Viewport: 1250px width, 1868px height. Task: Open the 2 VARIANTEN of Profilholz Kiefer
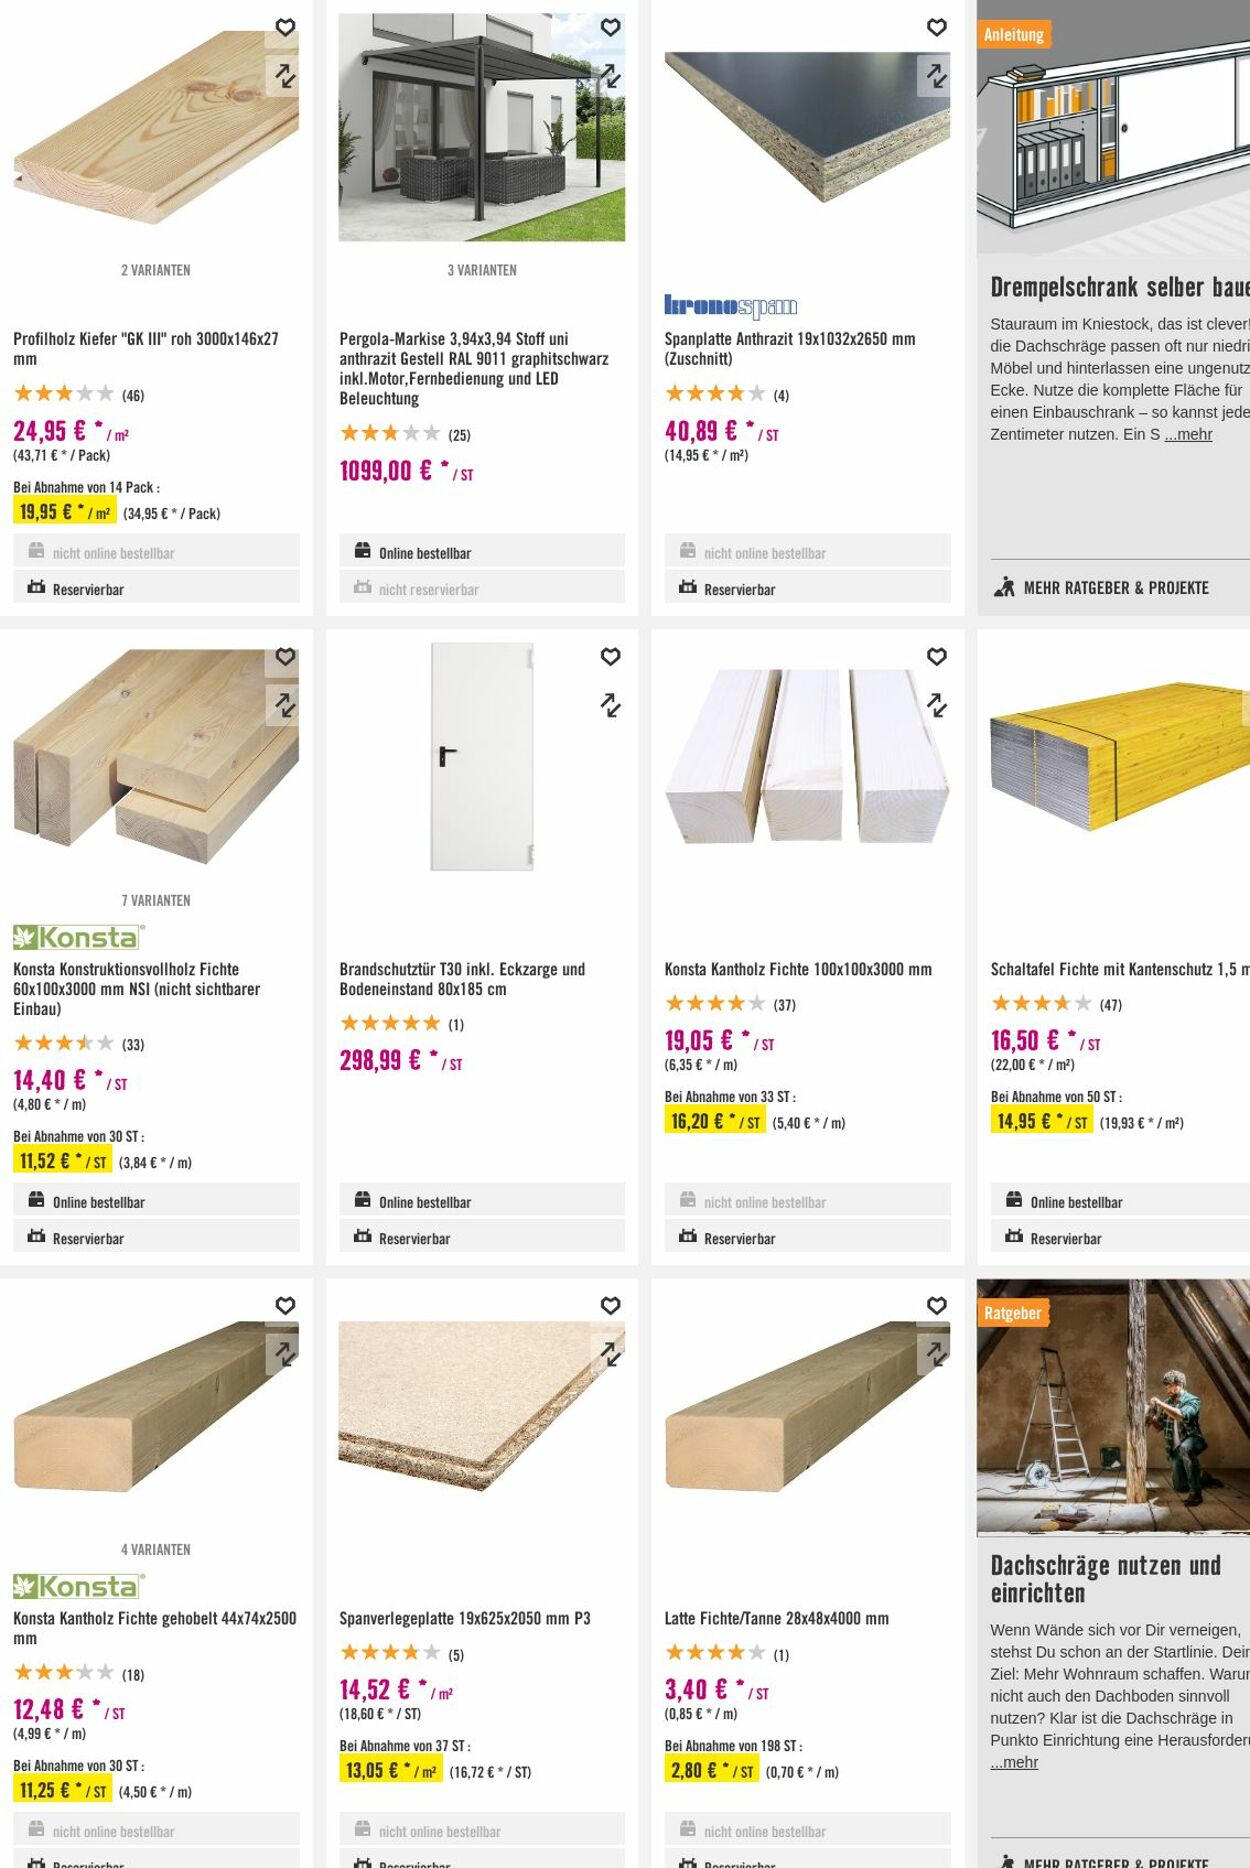pos(155,269)
